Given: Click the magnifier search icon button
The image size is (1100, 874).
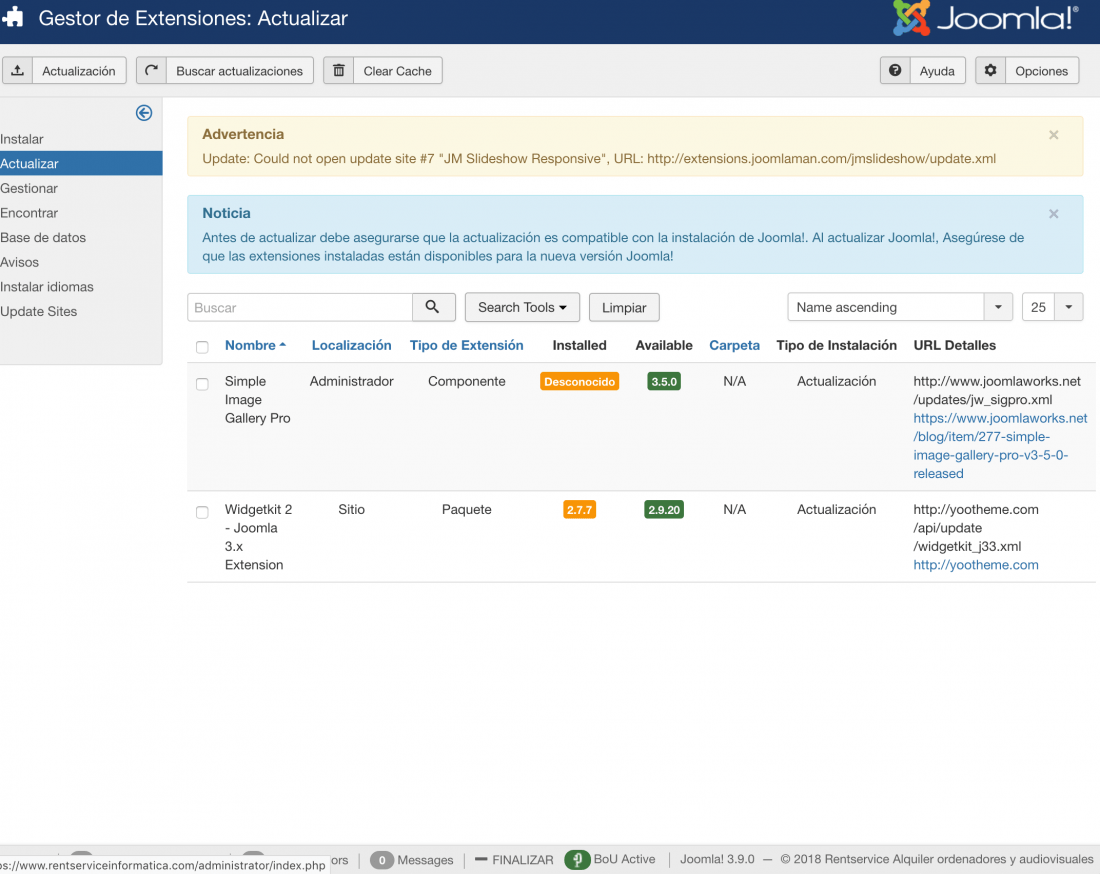Looking at the screenshot, I should 433,307.
